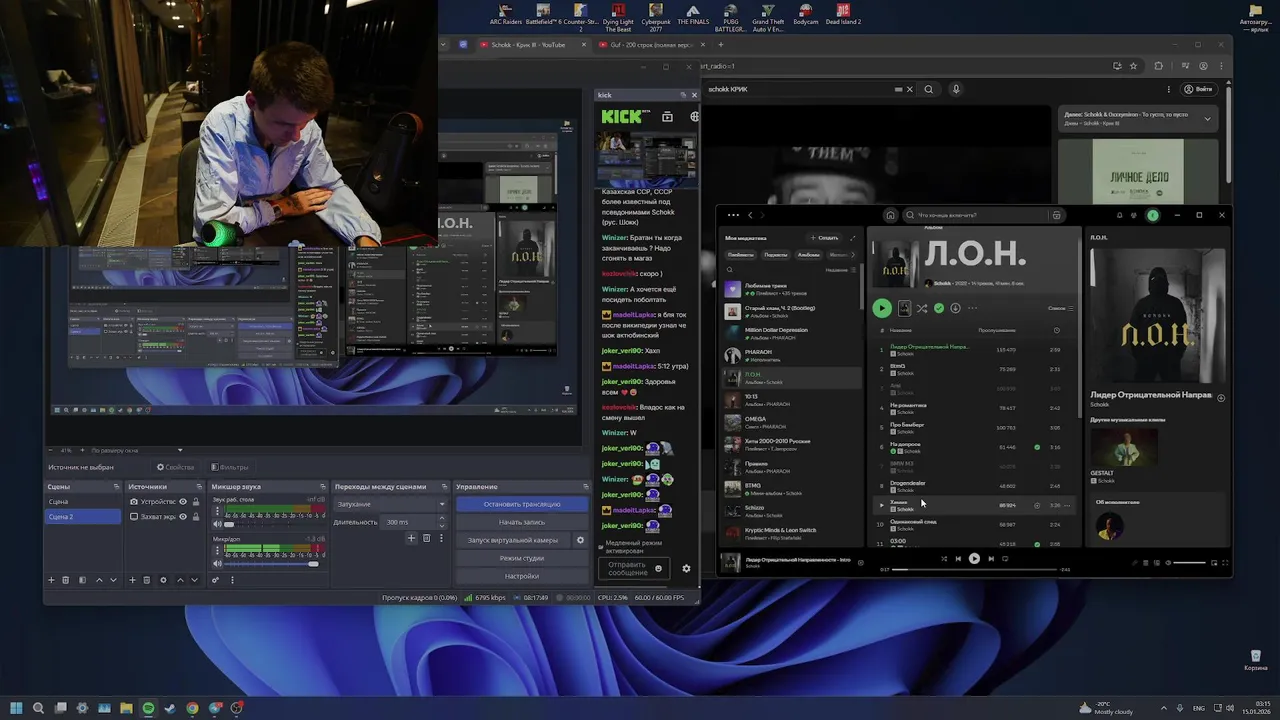Toggle saved checkmark on Л.О.Н. album
This screenshot has height=720, width=1280.
(938, 308)
